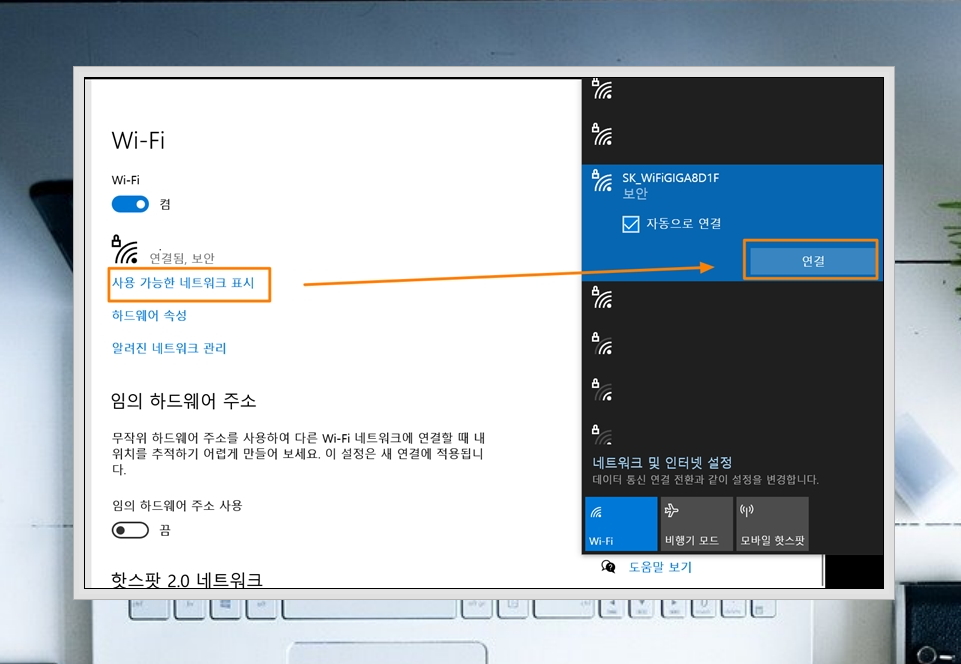Click the 임의 하드웨어 주소 heading
961x664 pixels.
click(x=183, y=401)
